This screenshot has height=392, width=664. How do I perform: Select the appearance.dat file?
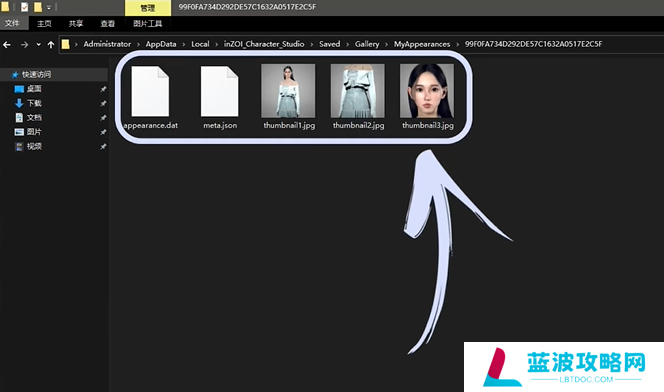(x=150, y=97)
